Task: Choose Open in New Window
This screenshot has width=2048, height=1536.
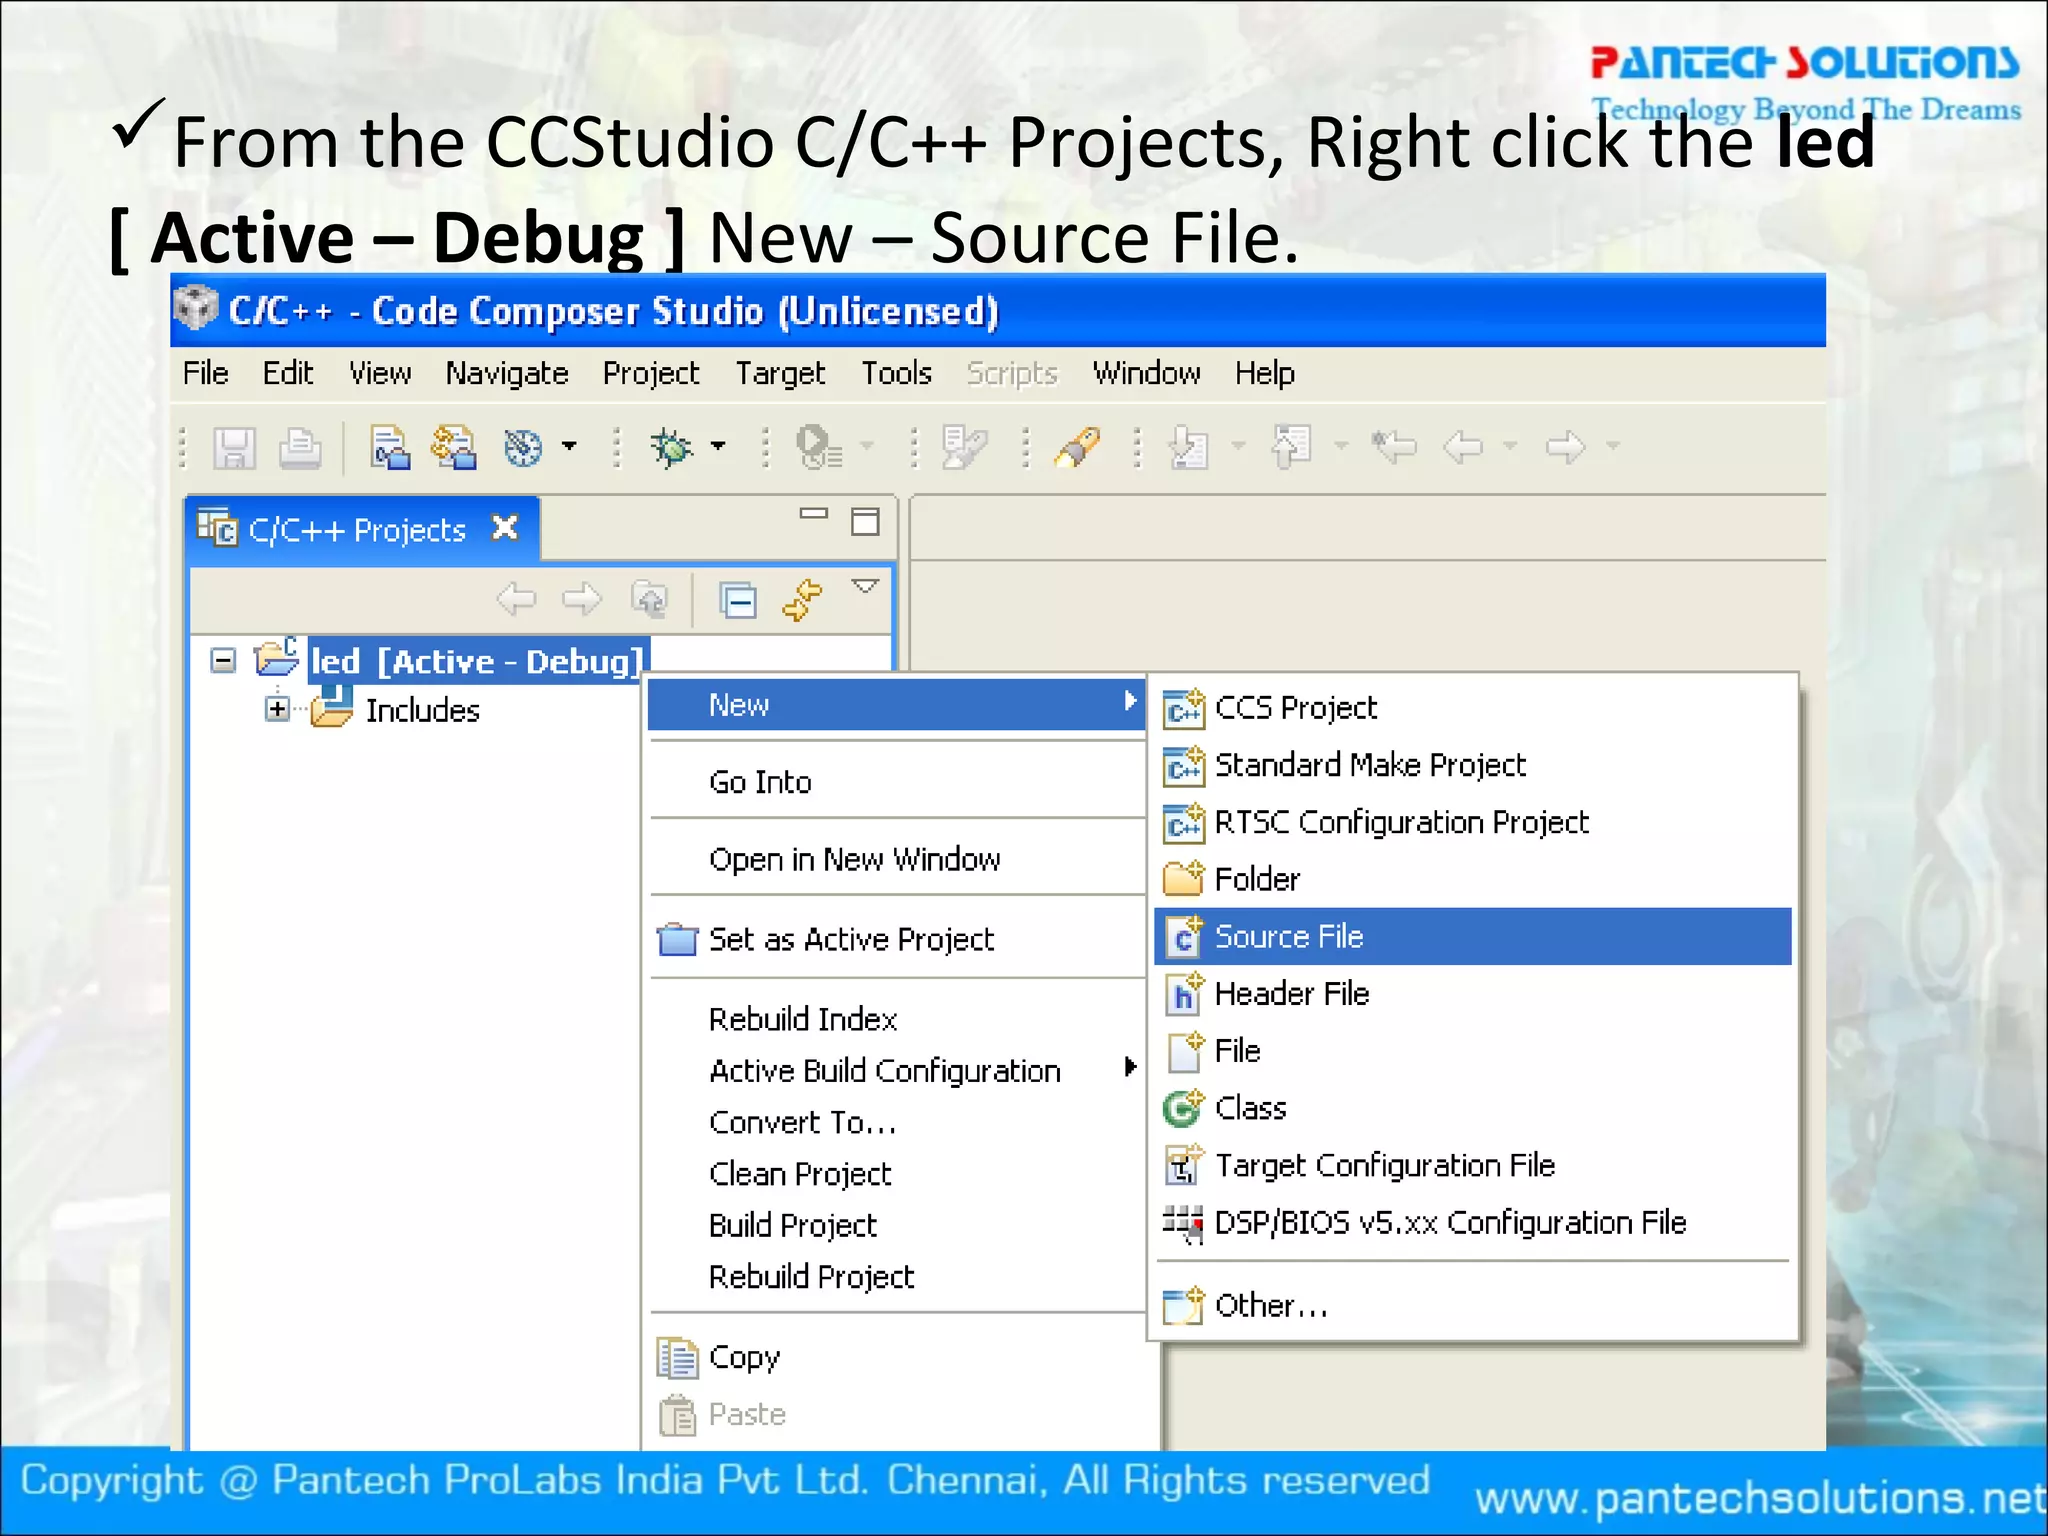Action: tap(896, 859)
